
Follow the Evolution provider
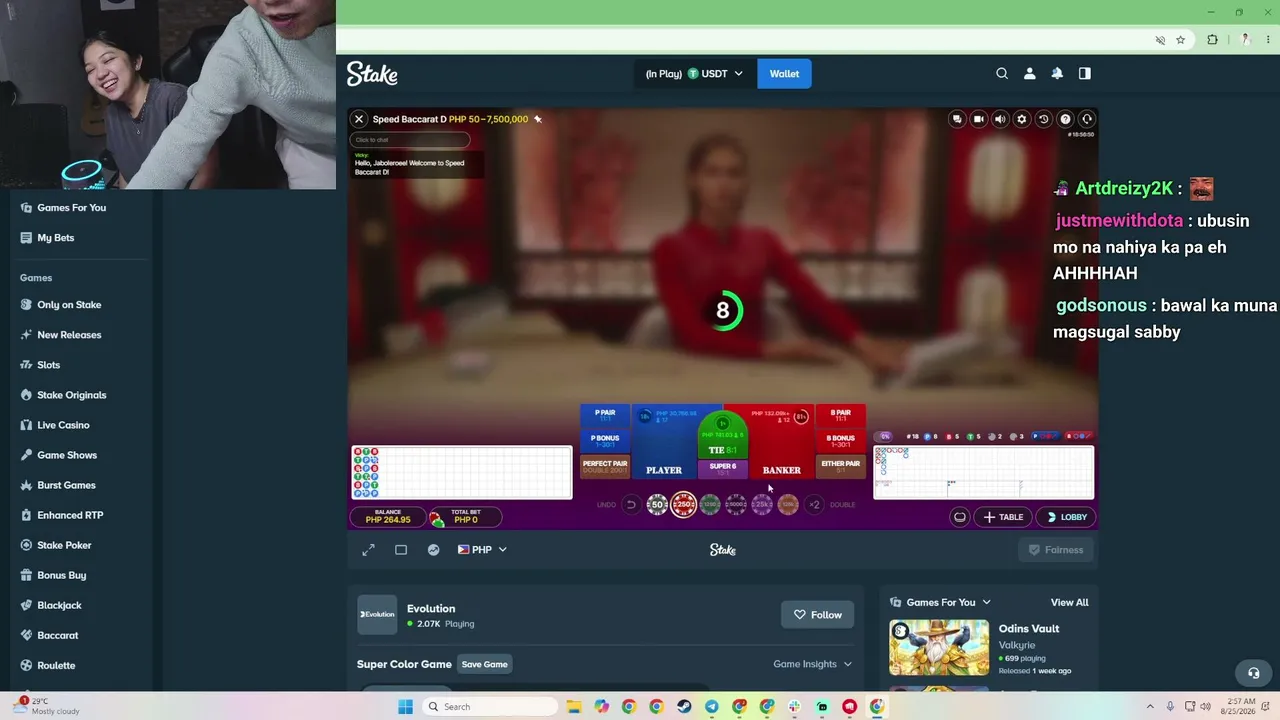817,615
